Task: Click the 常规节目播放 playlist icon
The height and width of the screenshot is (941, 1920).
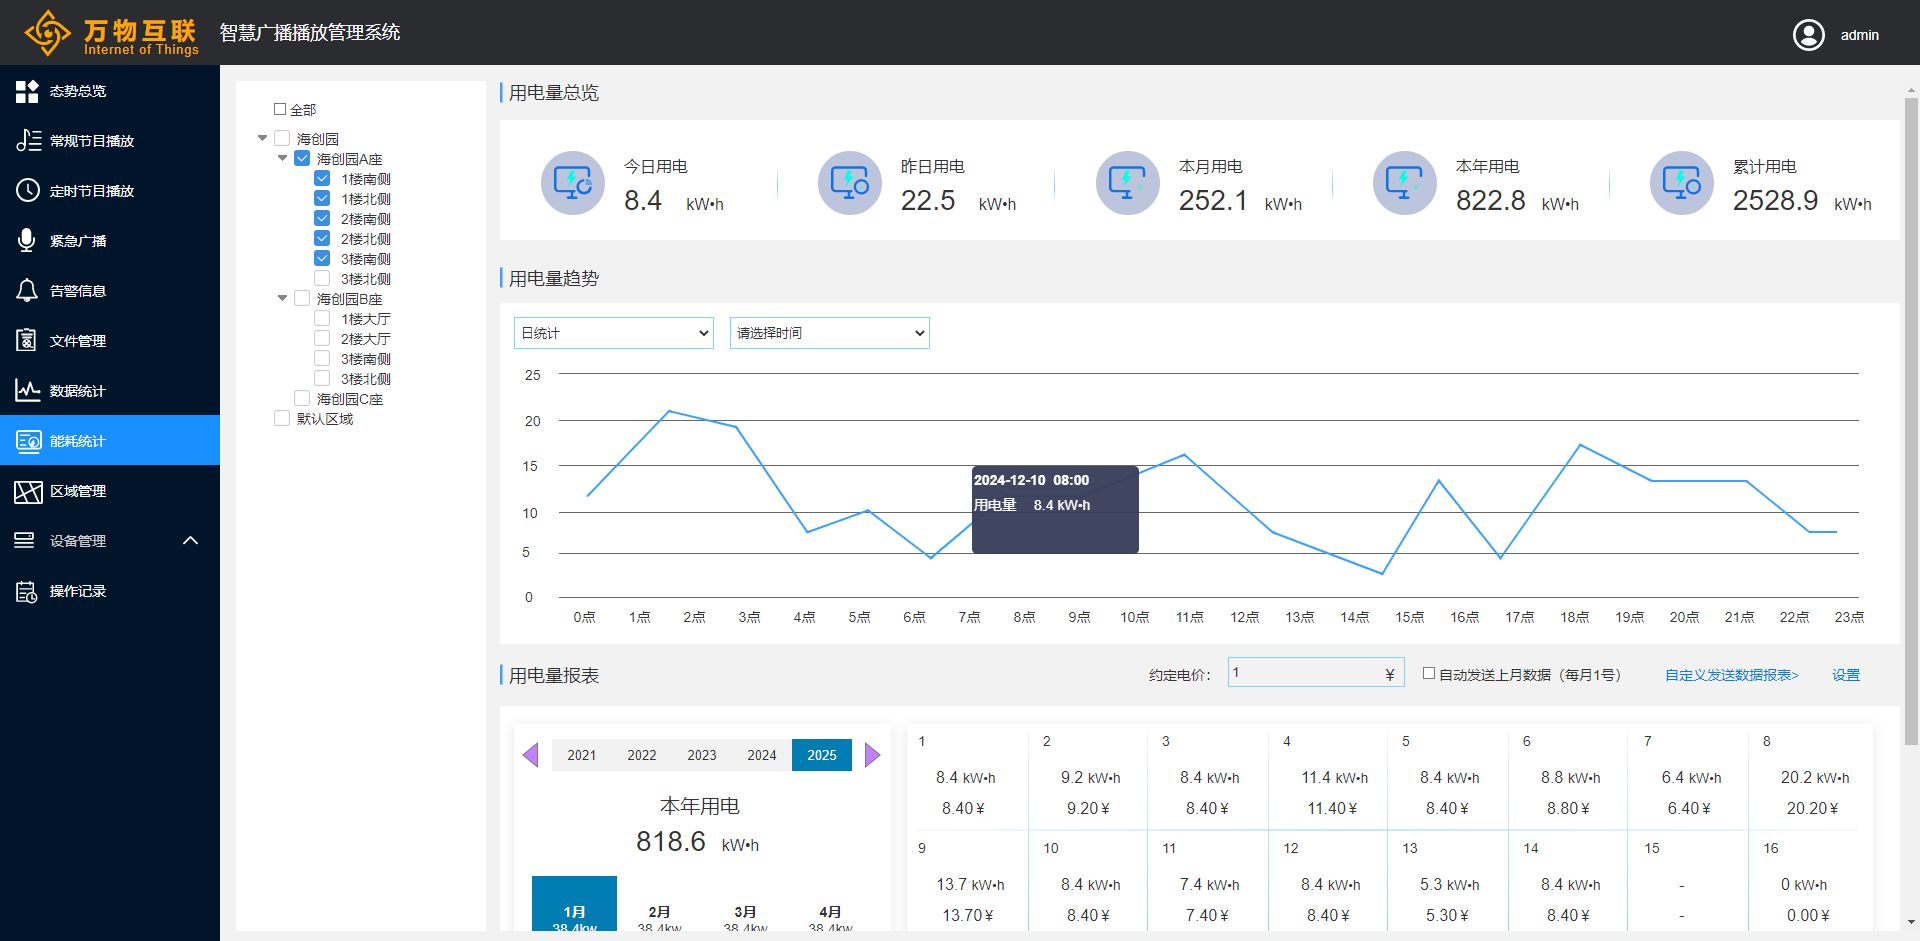Action: tap(28, 141)
